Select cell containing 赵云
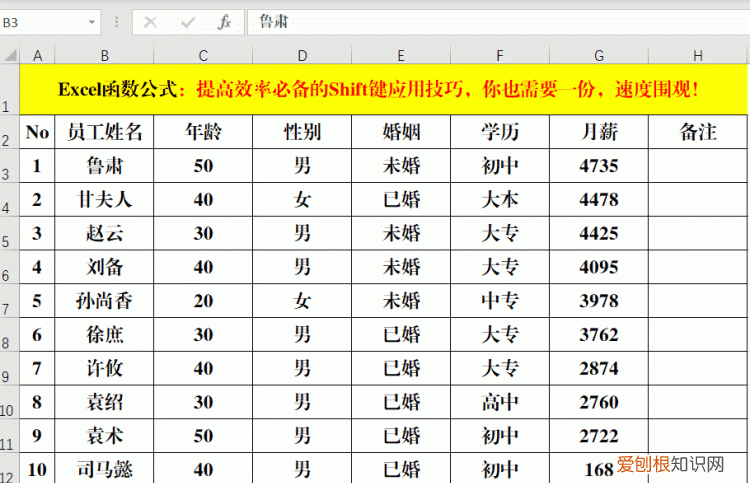 (104, 233)
